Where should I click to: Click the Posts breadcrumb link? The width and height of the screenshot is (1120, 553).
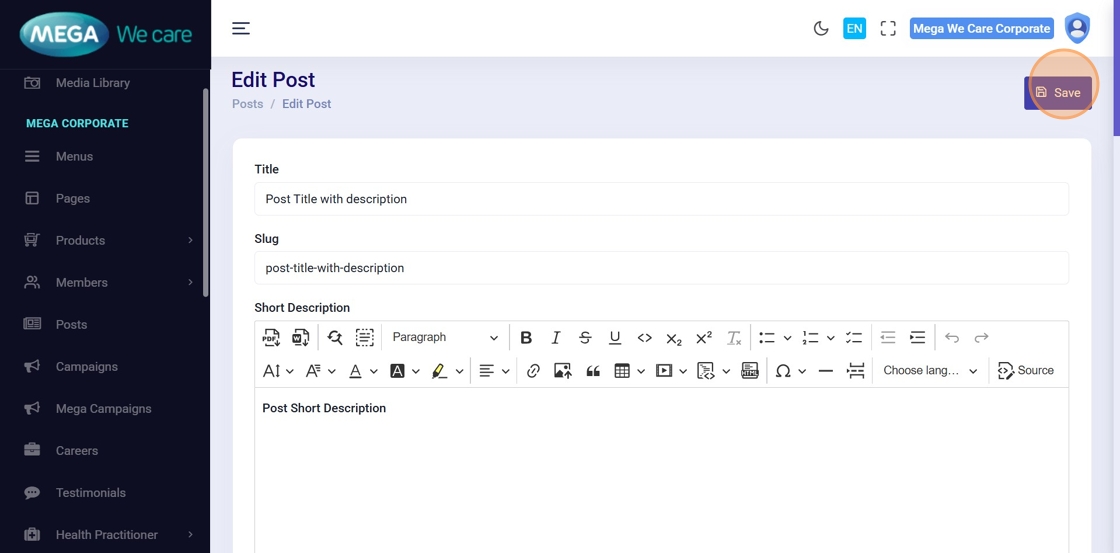[248, 104]
